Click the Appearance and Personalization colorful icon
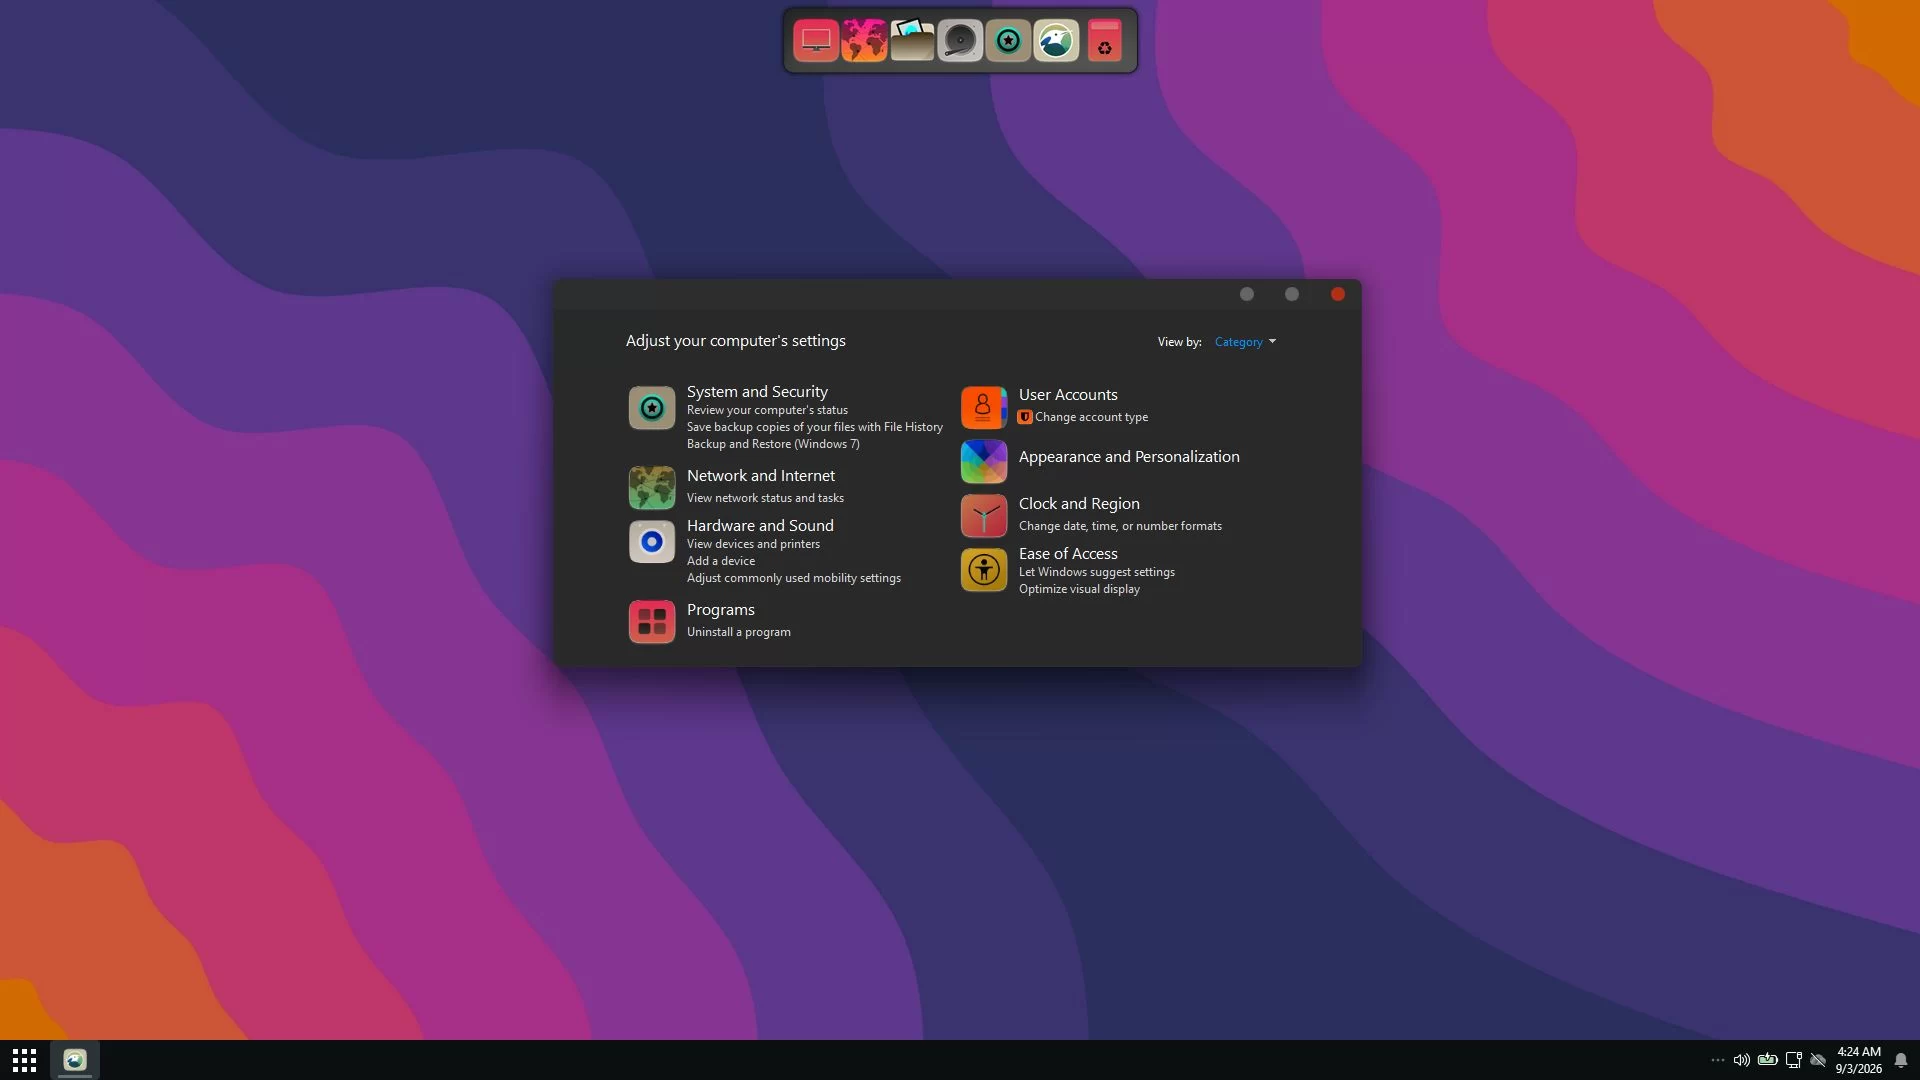 [x=983, y=461]
